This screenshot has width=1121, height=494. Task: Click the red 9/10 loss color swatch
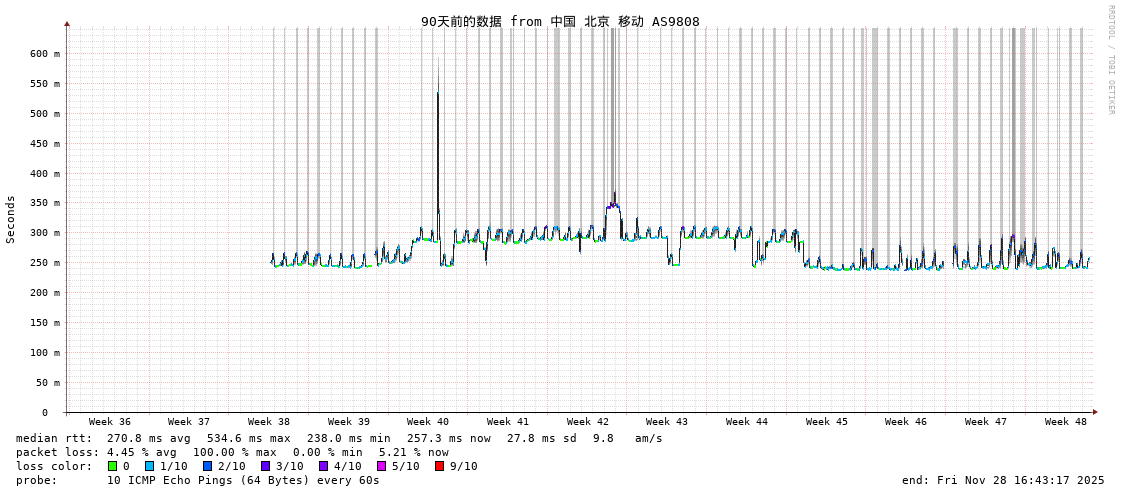coord(439,466)
